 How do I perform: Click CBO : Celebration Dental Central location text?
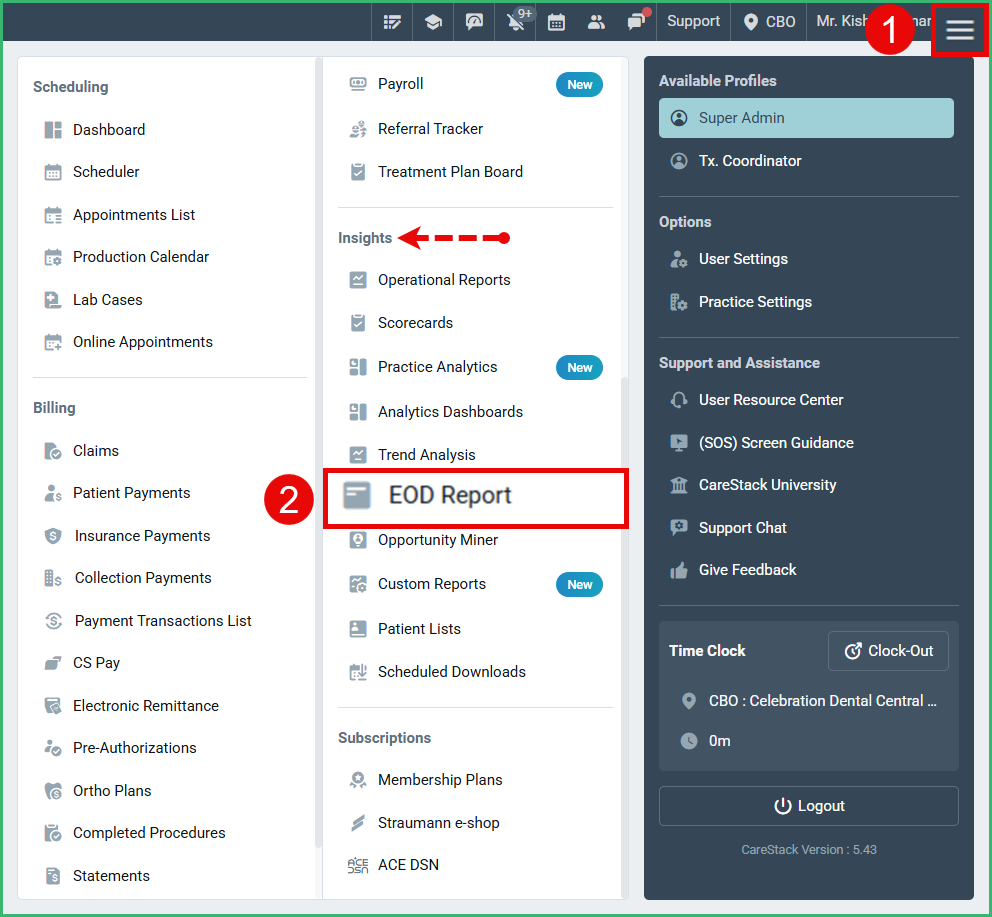click(x=822, y=701)
